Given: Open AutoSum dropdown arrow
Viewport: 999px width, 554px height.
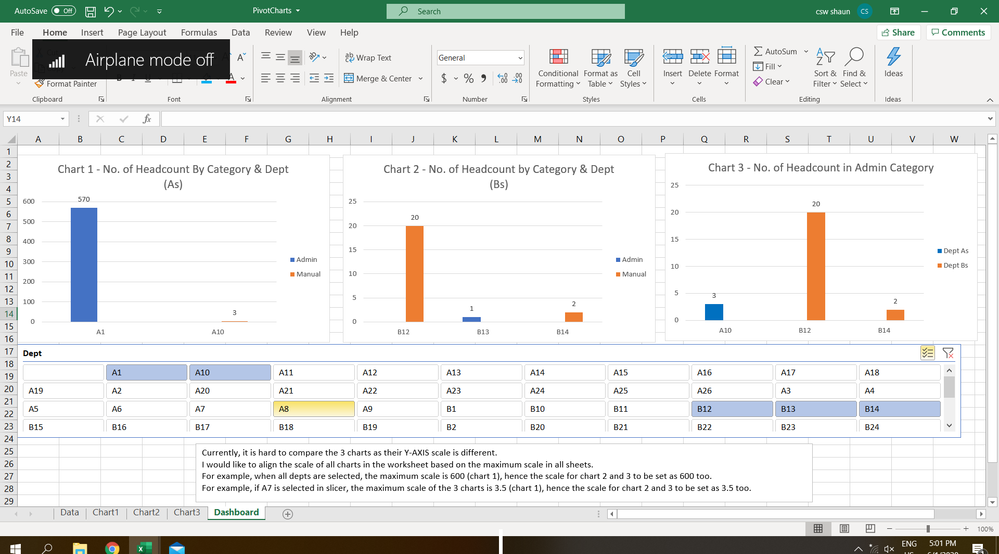Looking at the screenshot, I should 806,52.
